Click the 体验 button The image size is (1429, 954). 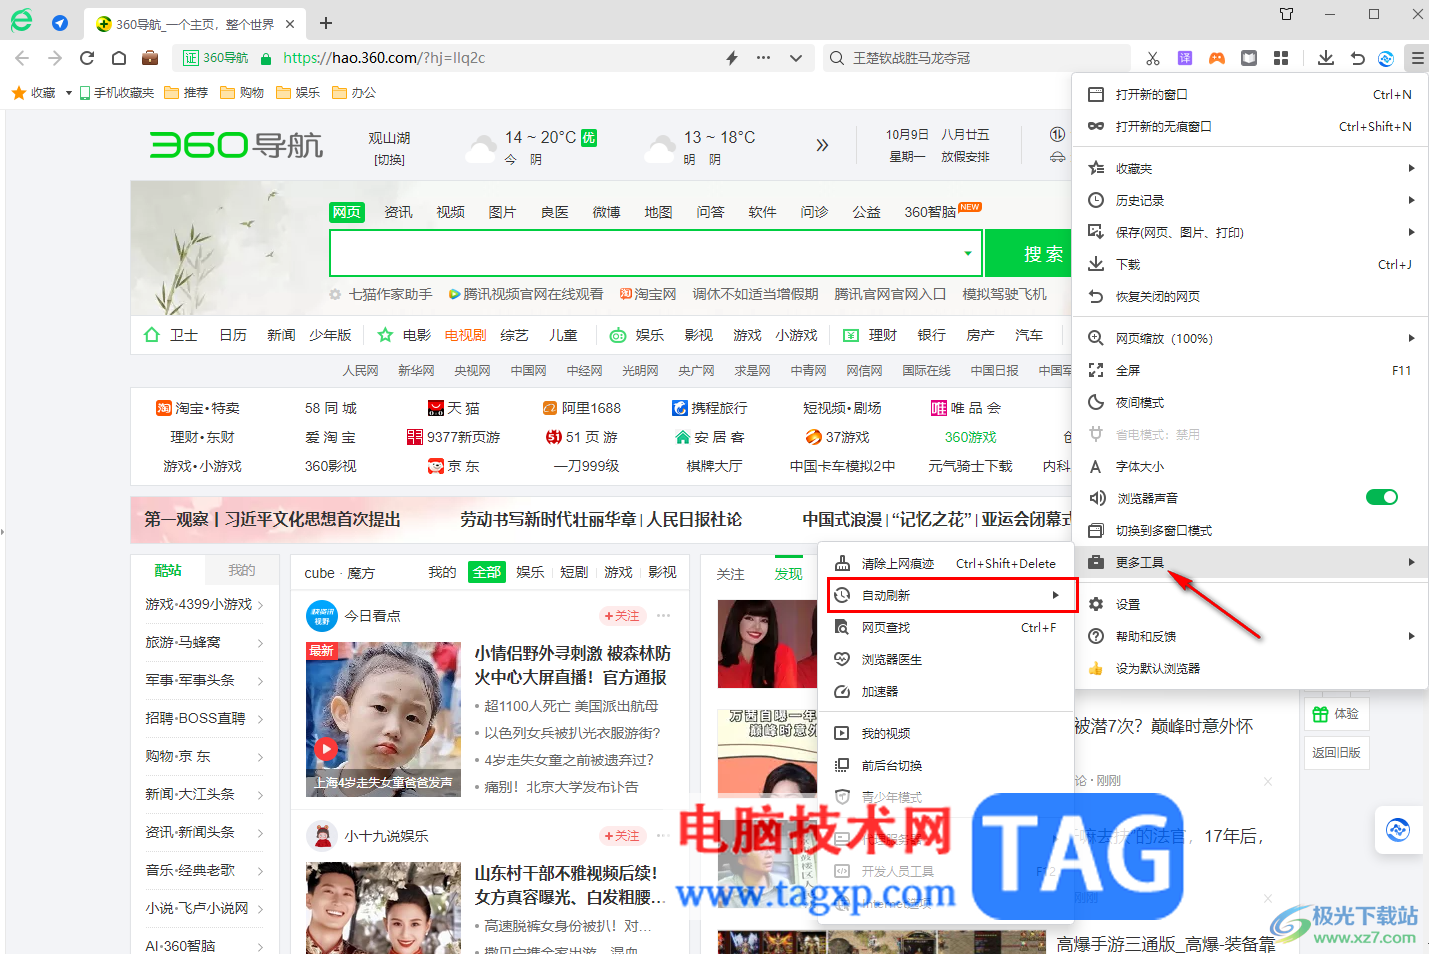click(x=1336, y=714)
